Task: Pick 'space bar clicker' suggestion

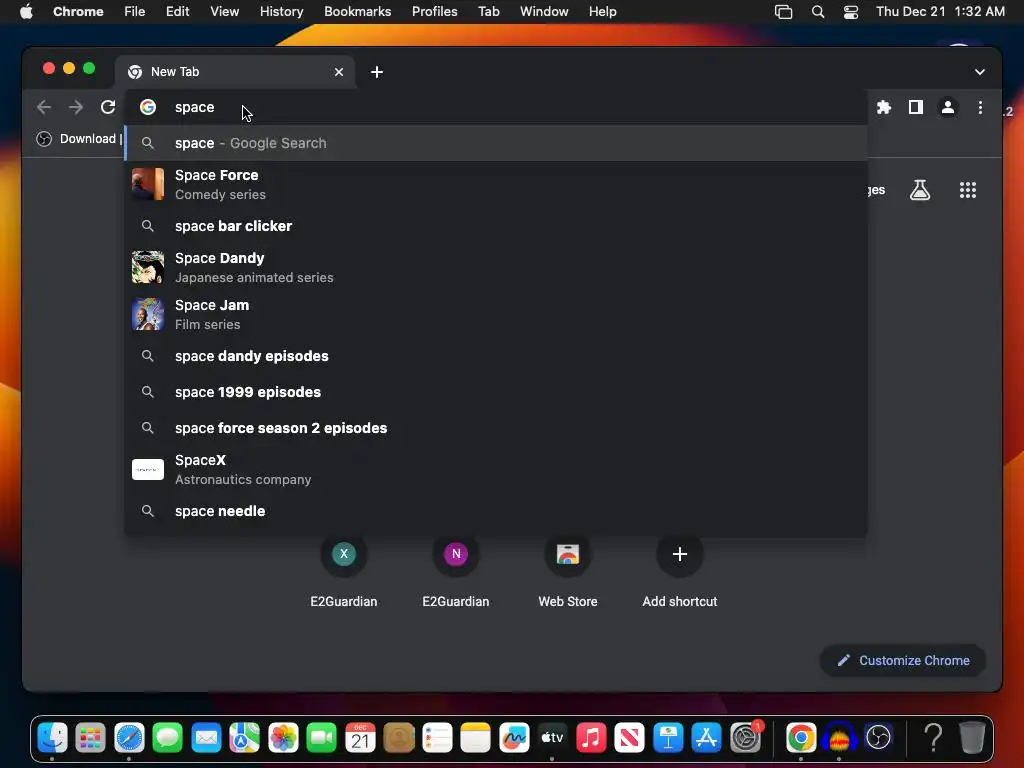Action: click(496, 226)
